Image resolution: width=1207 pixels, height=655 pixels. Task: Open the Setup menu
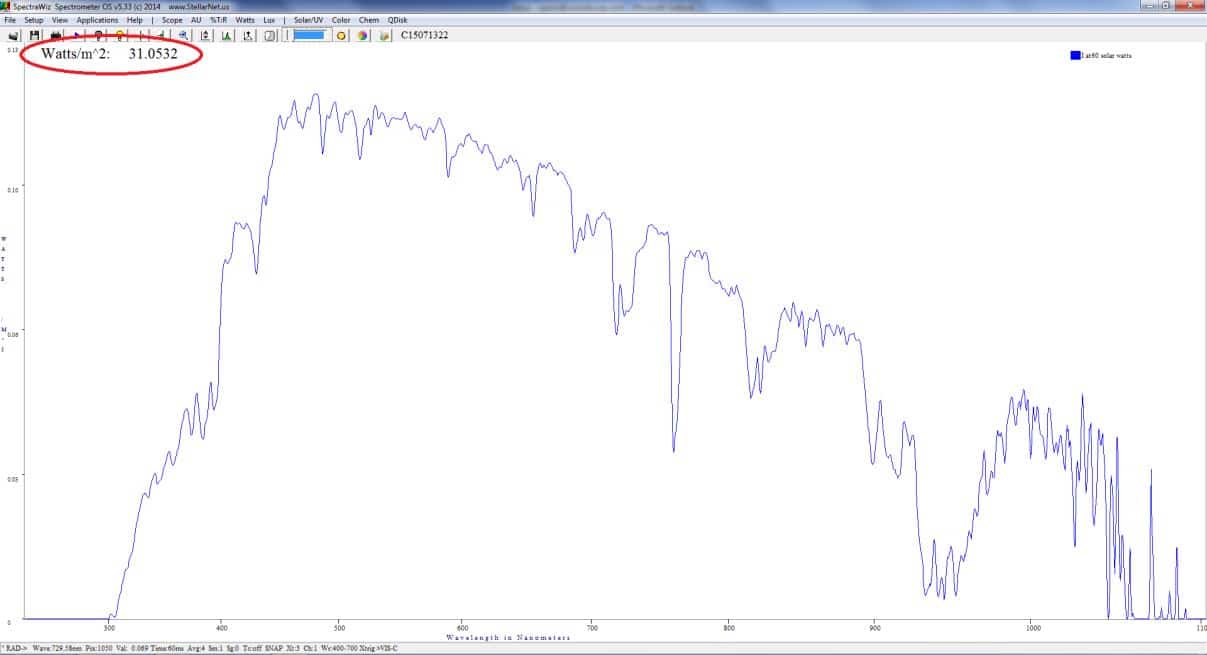tap(34, 20)
